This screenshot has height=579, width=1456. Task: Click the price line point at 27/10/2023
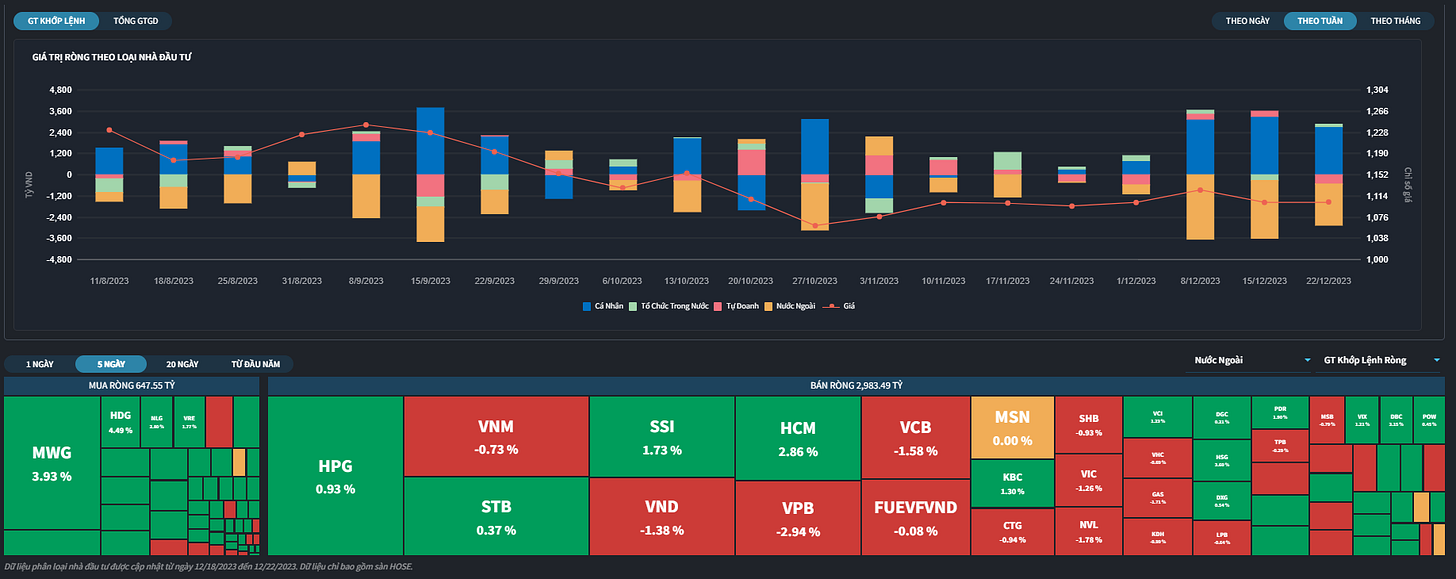point(815,225)
